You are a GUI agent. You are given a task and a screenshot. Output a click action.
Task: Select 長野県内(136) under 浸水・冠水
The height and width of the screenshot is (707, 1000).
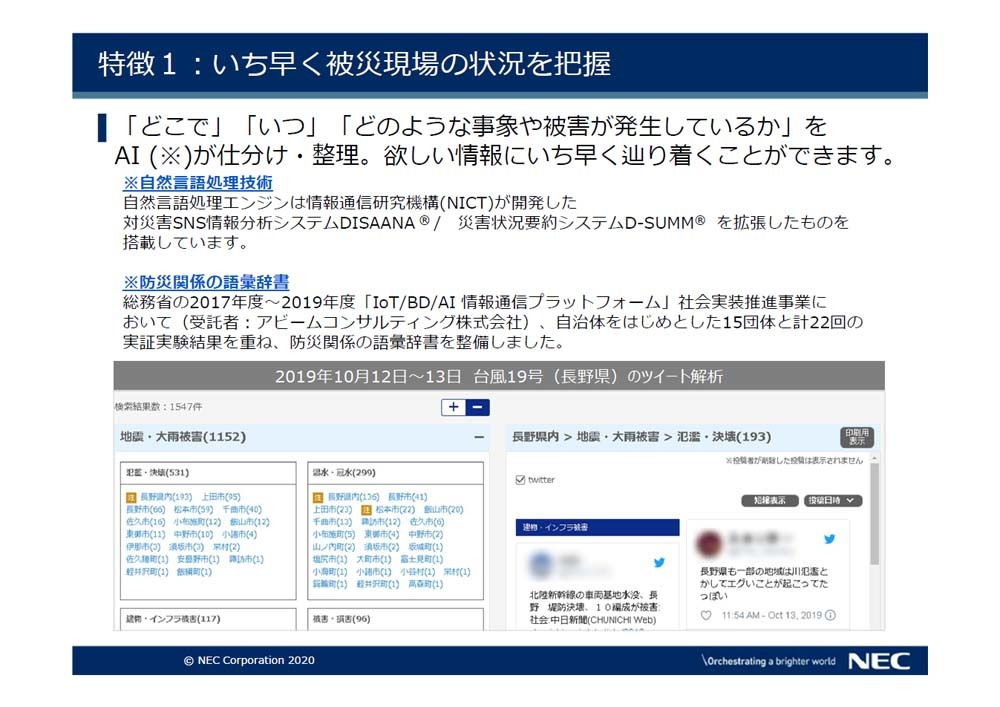coord(353,497)
